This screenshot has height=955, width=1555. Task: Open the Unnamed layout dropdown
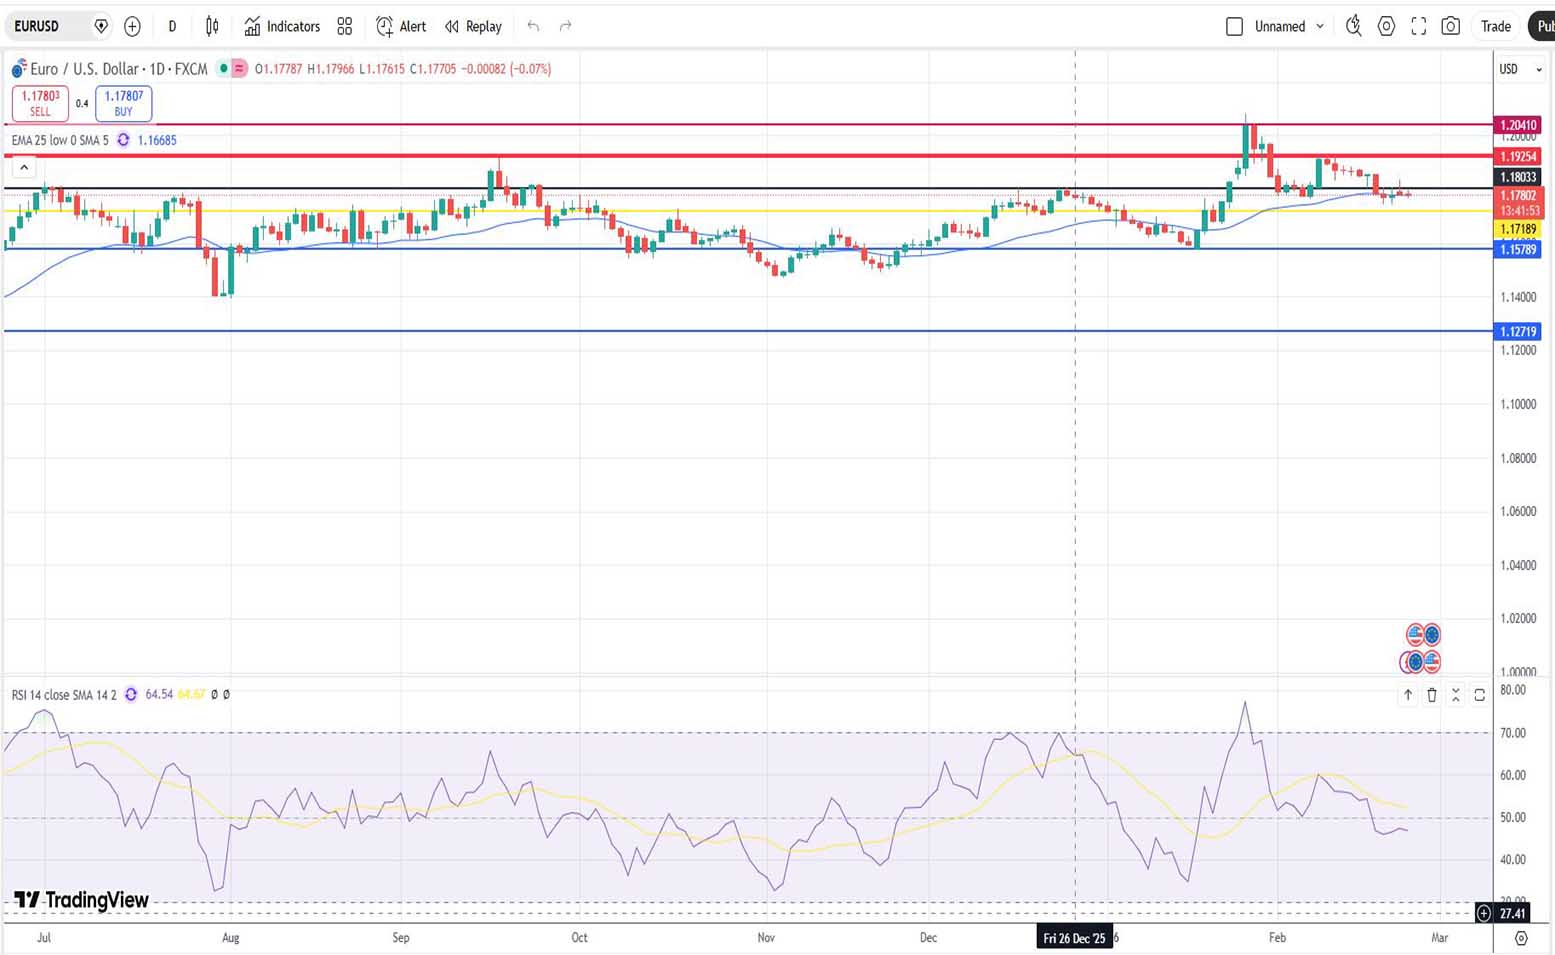point(1320,27)
